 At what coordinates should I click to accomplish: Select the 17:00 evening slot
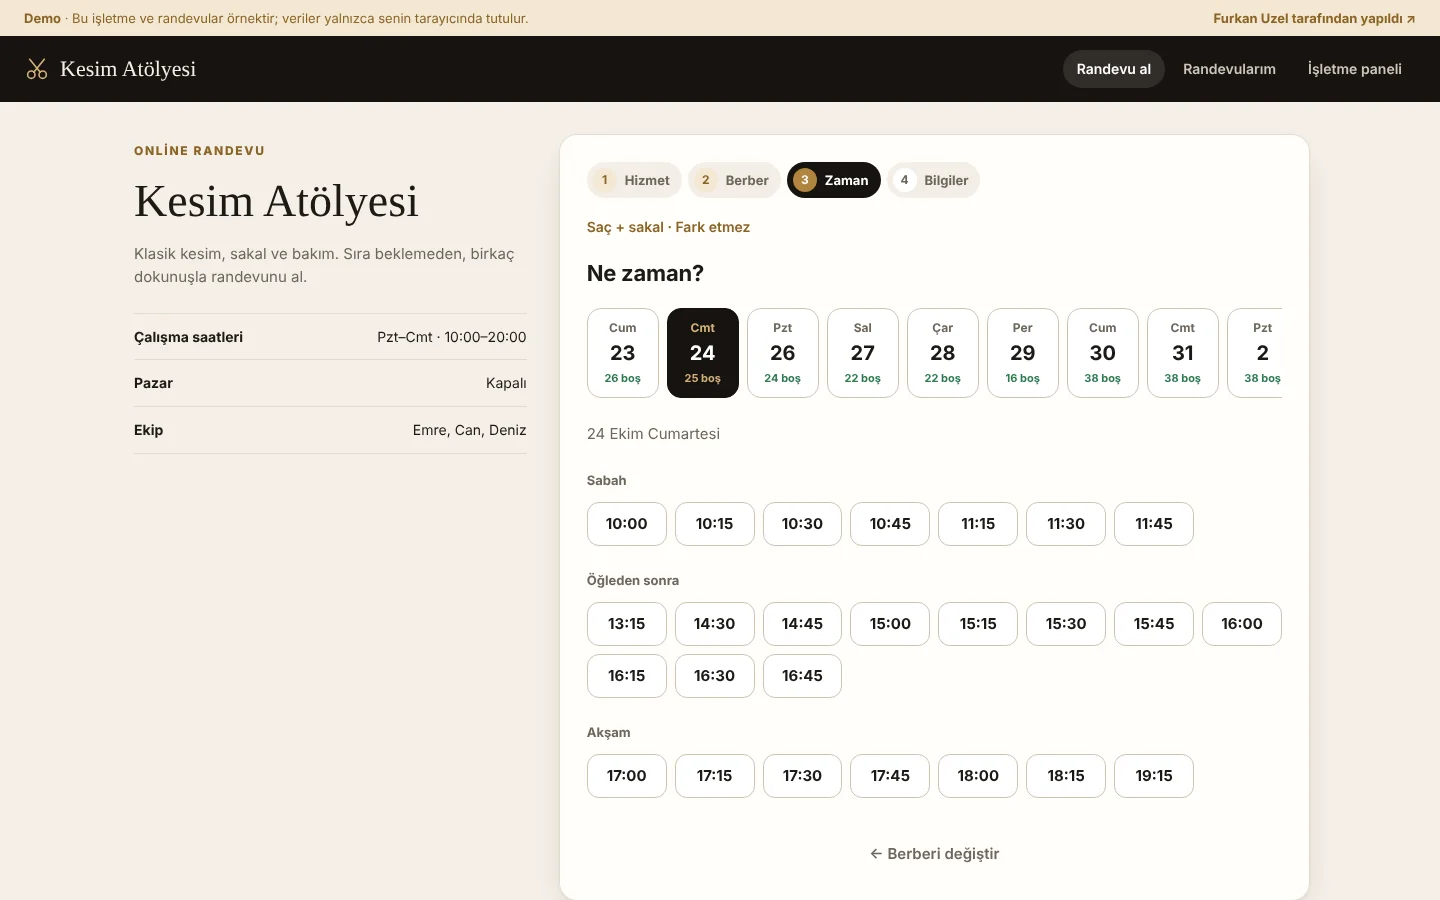point(627,776)
